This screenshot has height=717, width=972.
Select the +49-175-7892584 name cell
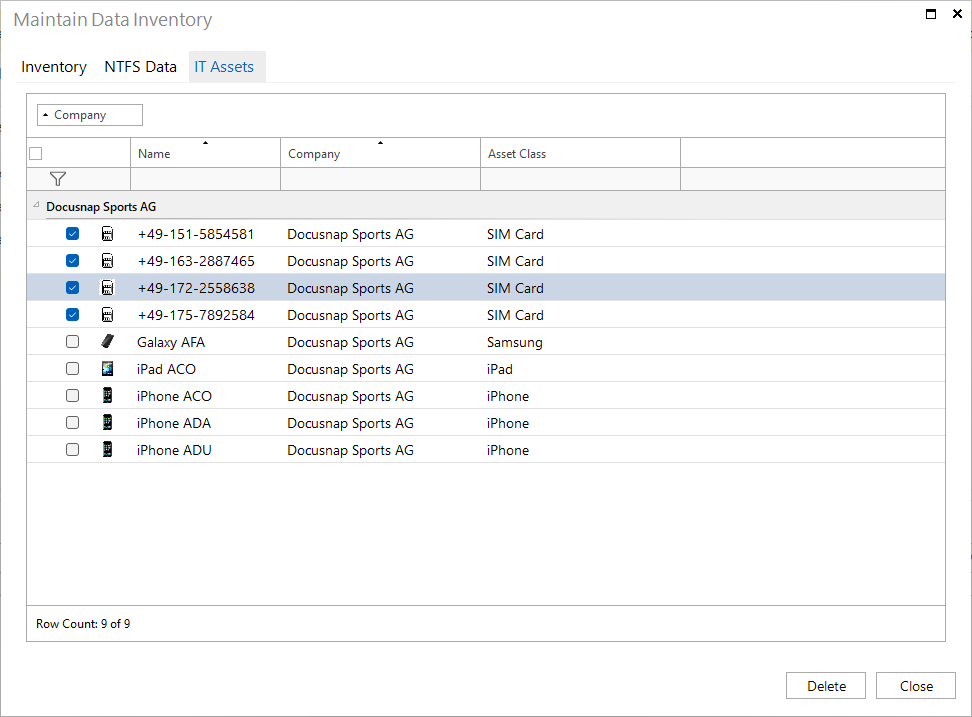196,315
